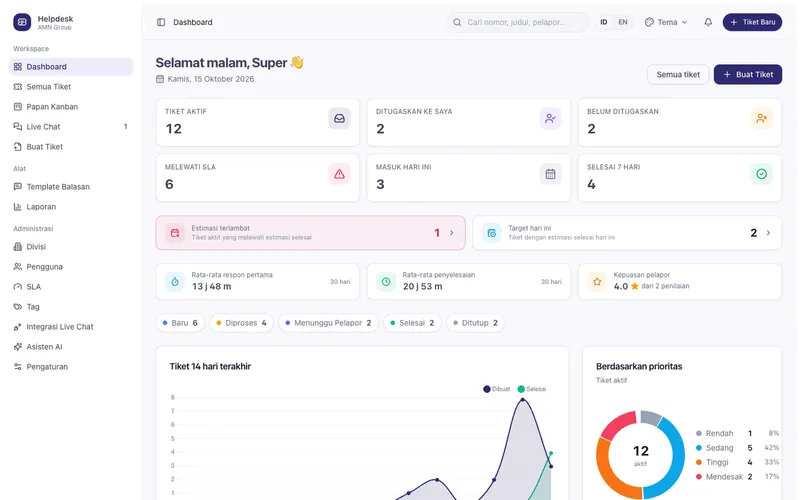Screen dimensions: 800x500
Task: Click the clock icon for rata-rata penyelesaian
Action: (386, 282)
